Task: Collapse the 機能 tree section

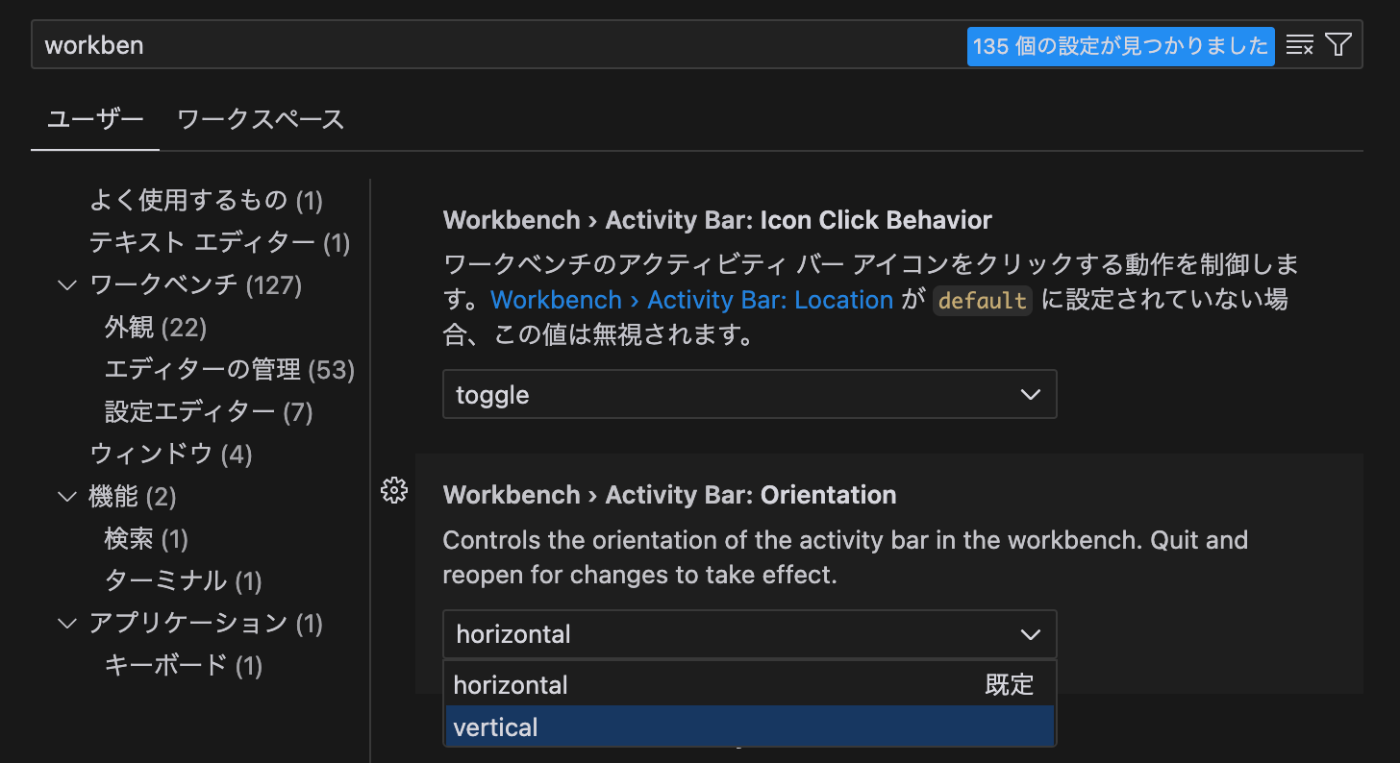Action: (67, 496)
